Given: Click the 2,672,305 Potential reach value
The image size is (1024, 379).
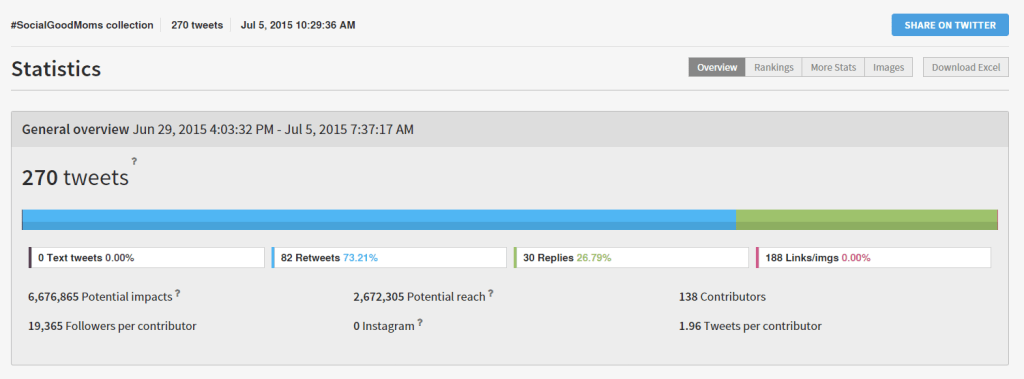Looking at the screenshot, I should point(419,297).
